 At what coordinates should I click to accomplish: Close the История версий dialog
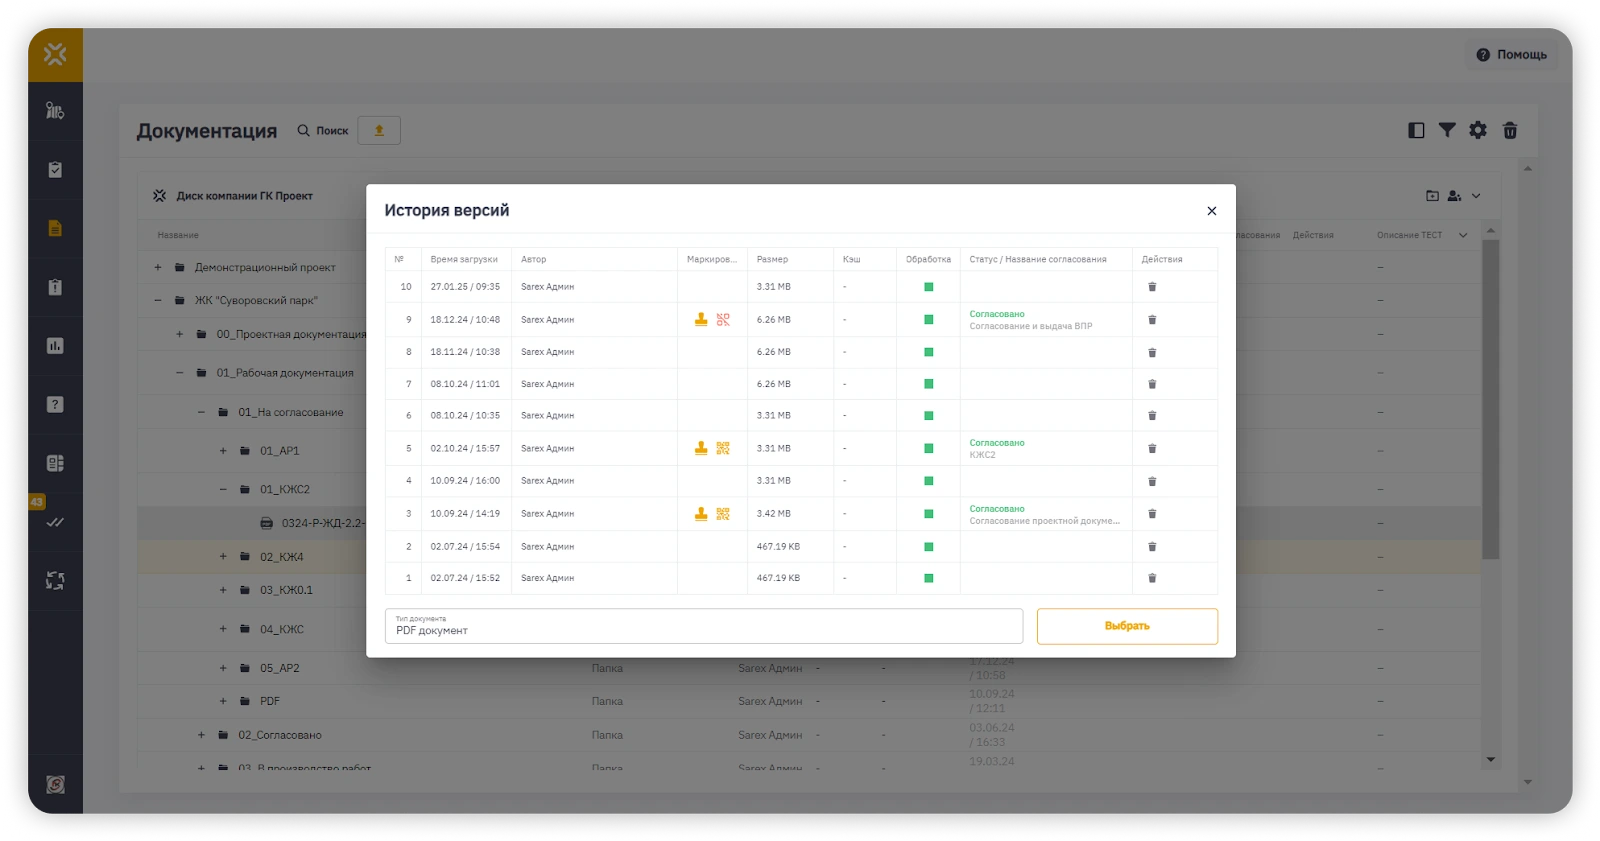1211,211
